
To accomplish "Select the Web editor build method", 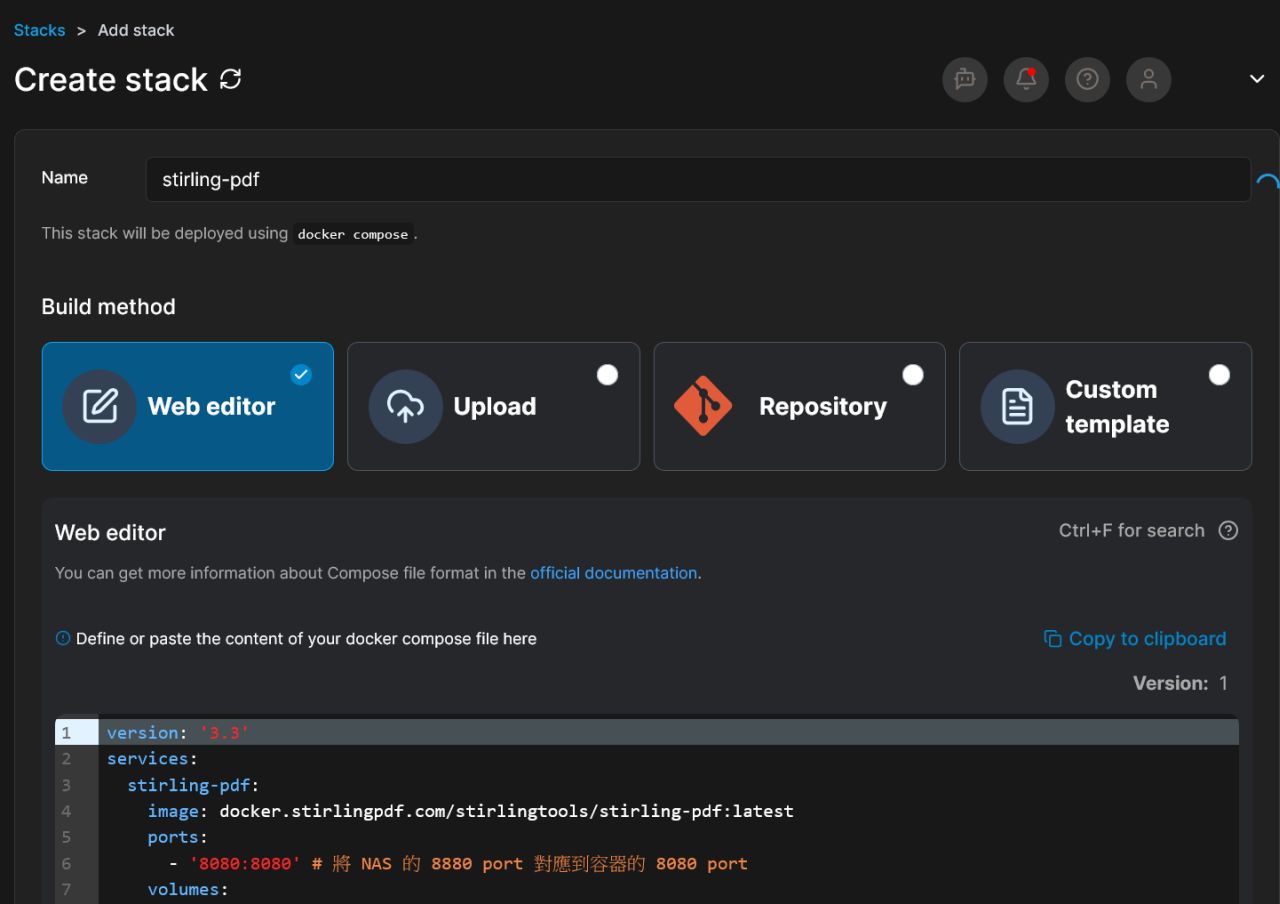I will tap(188, 406).
